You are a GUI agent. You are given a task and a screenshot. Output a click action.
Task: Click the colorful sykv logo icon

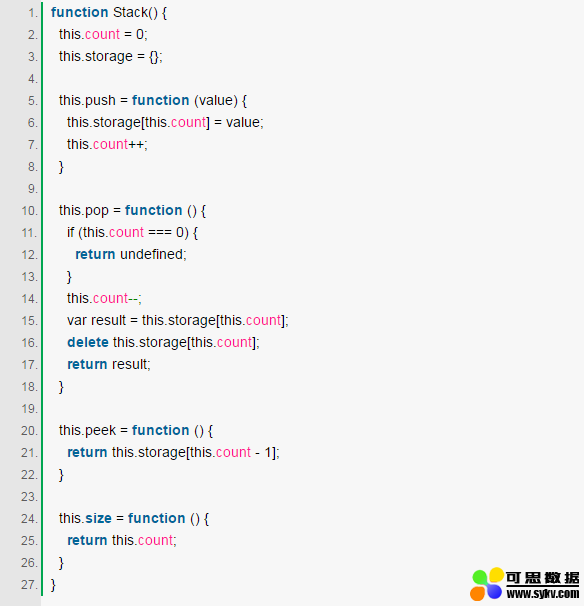coord(487,584)
